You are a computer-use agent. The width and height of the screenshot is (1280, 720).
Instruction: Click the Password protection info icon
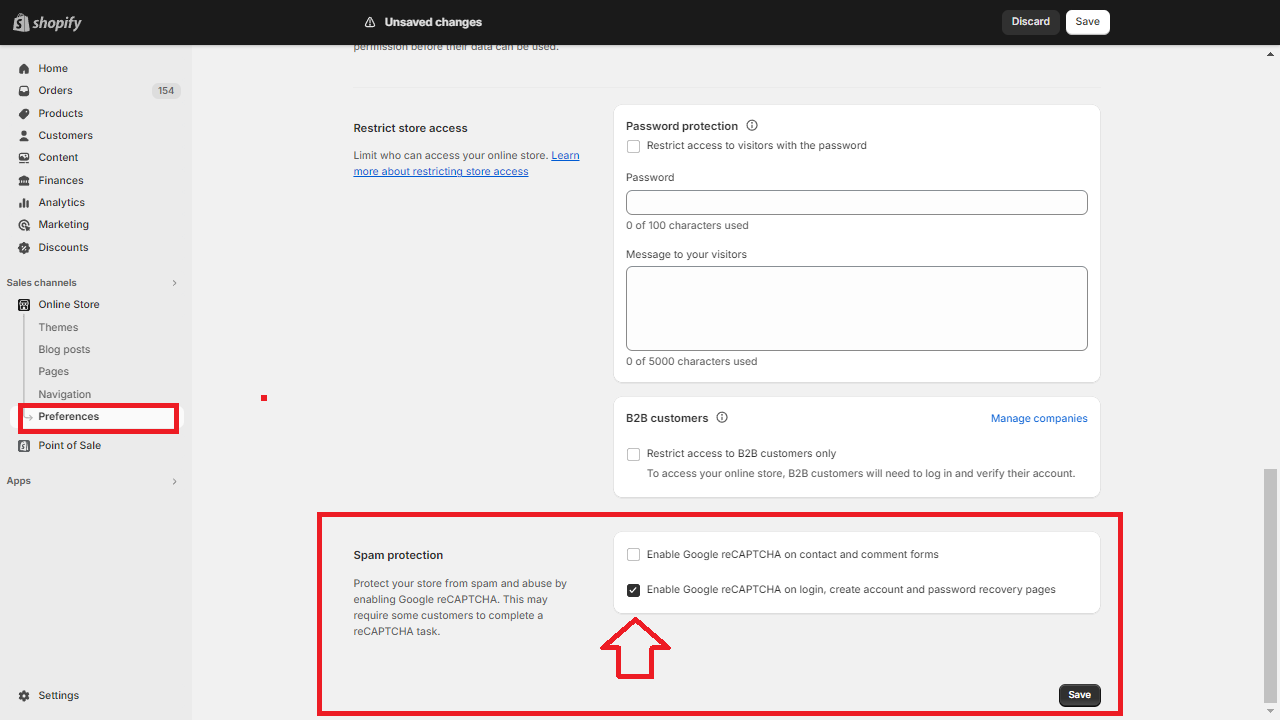click(751, 125)
